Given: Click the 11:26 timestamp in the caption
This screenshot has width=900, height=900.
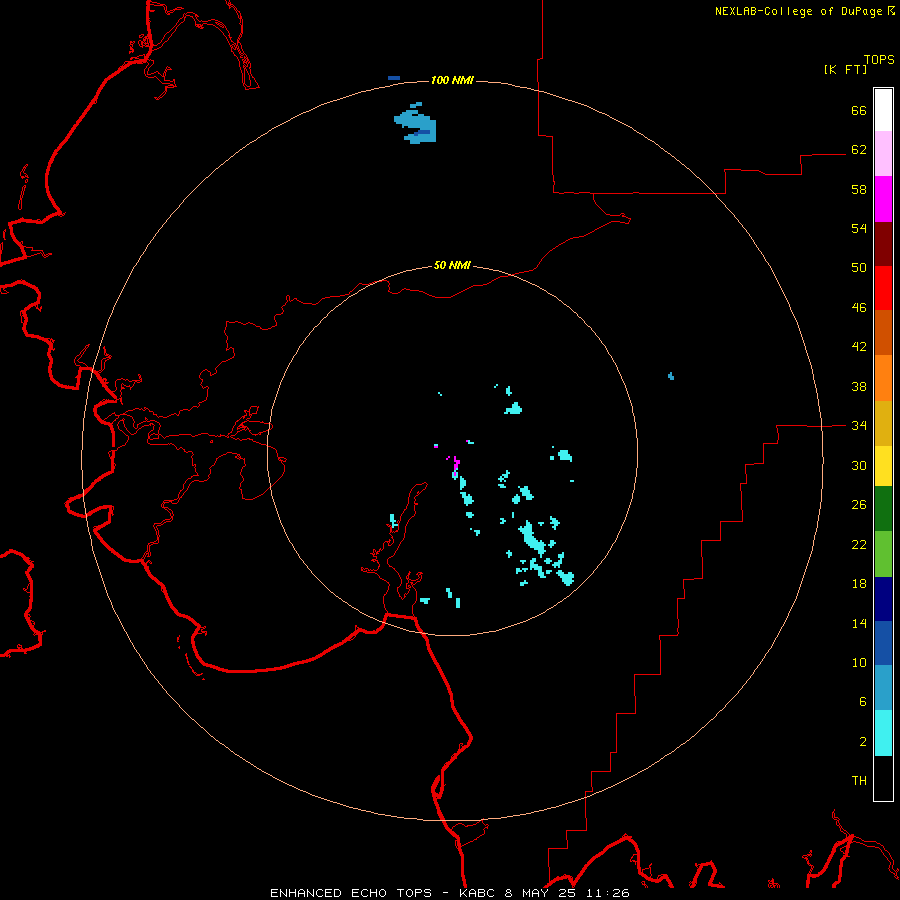Looking at the screenshot, I should [x=608, y=893].
